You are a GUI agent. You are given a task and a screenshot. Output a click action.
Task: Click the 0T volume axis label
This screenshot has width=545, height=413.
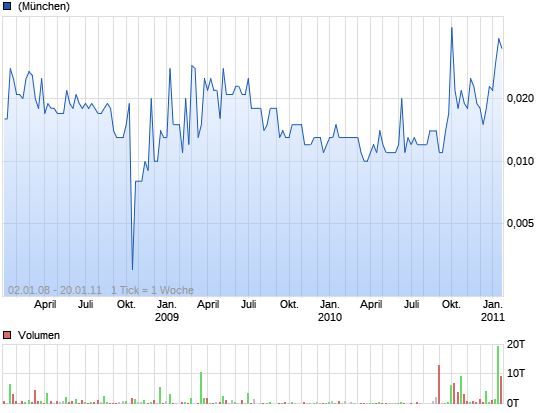point(513,403)
